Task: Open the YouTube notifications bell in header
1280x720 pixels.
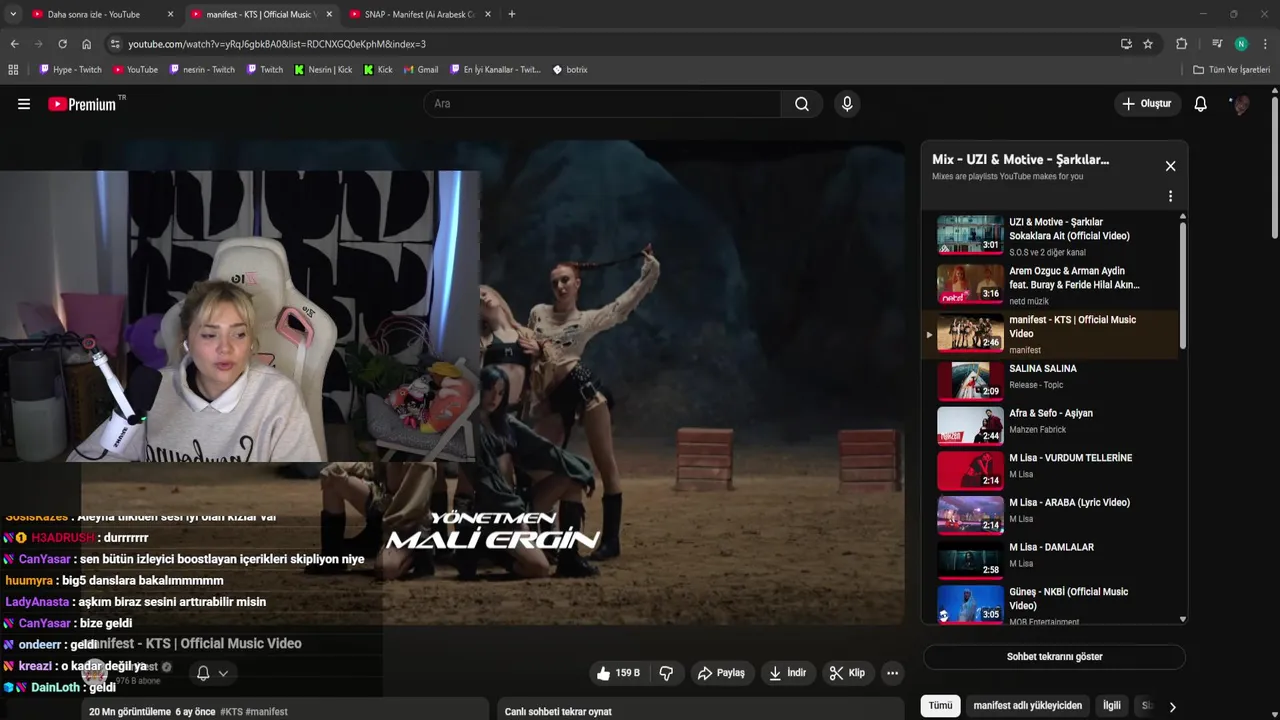Action: (1201, 104)
